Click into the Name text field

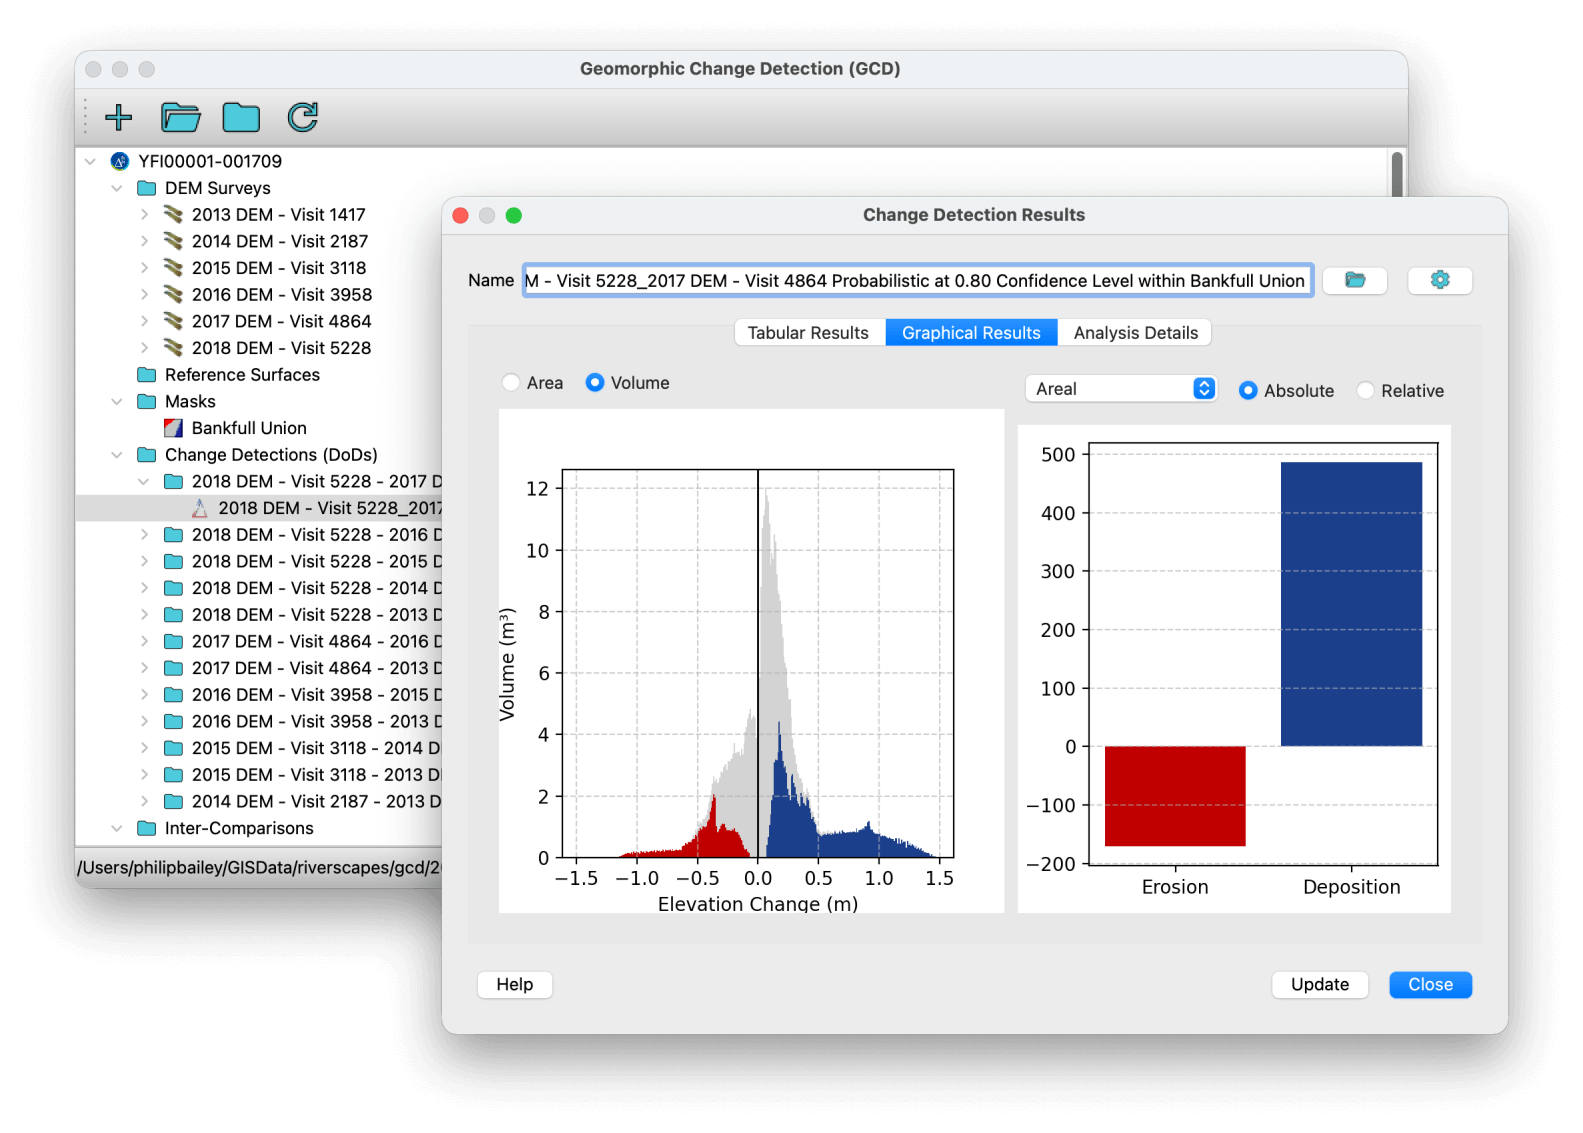[917, 281]
